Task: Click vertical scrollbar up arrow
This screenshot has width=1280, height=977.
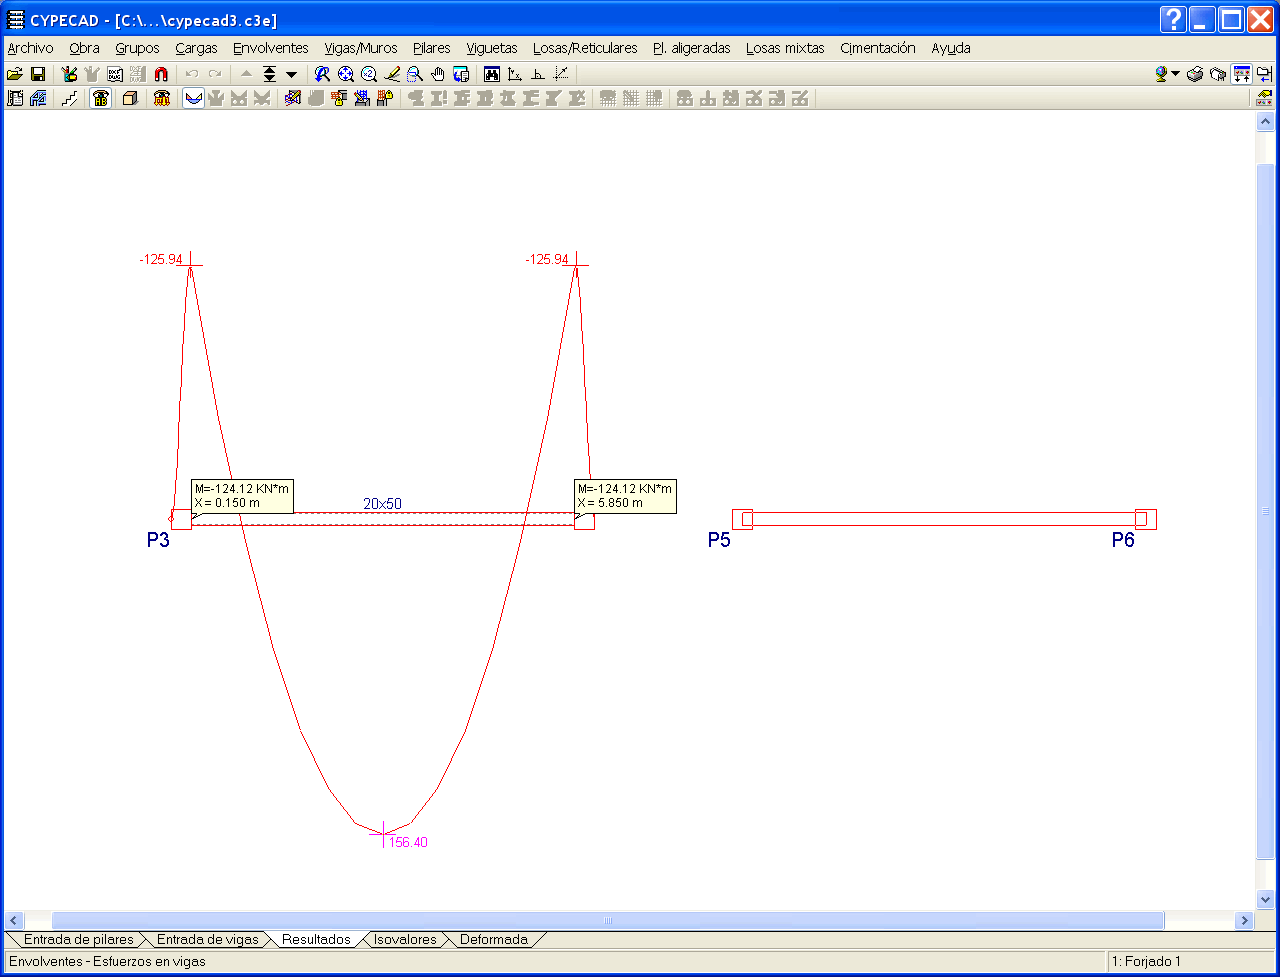Action: [x=1265, y=120]
